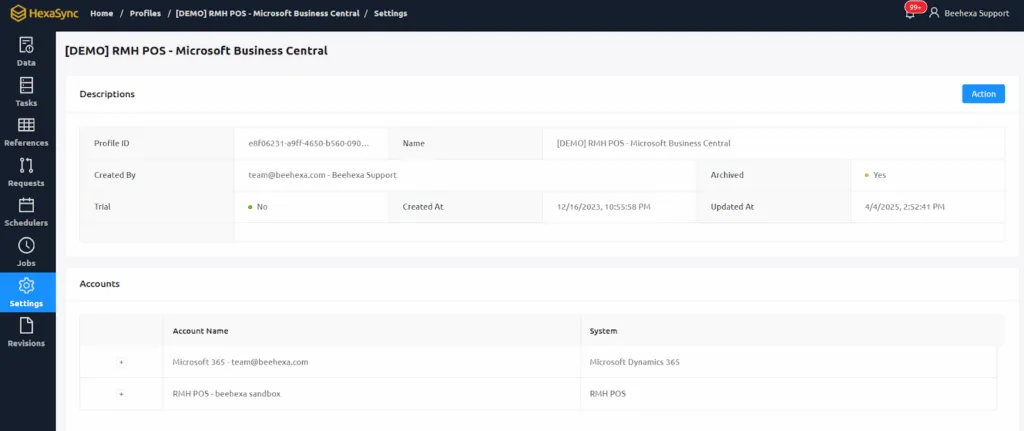
Task: Open the Tasks sidebar icon
Action: 27,86
